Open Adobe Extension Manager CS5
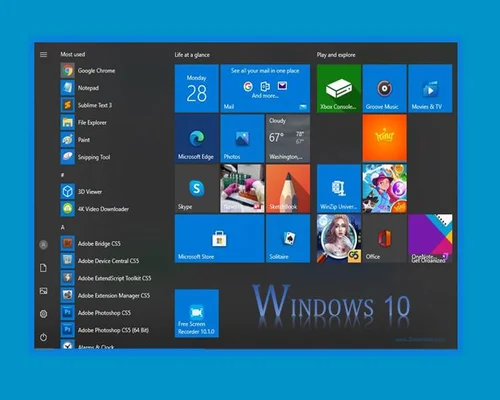 pos(106,296)
